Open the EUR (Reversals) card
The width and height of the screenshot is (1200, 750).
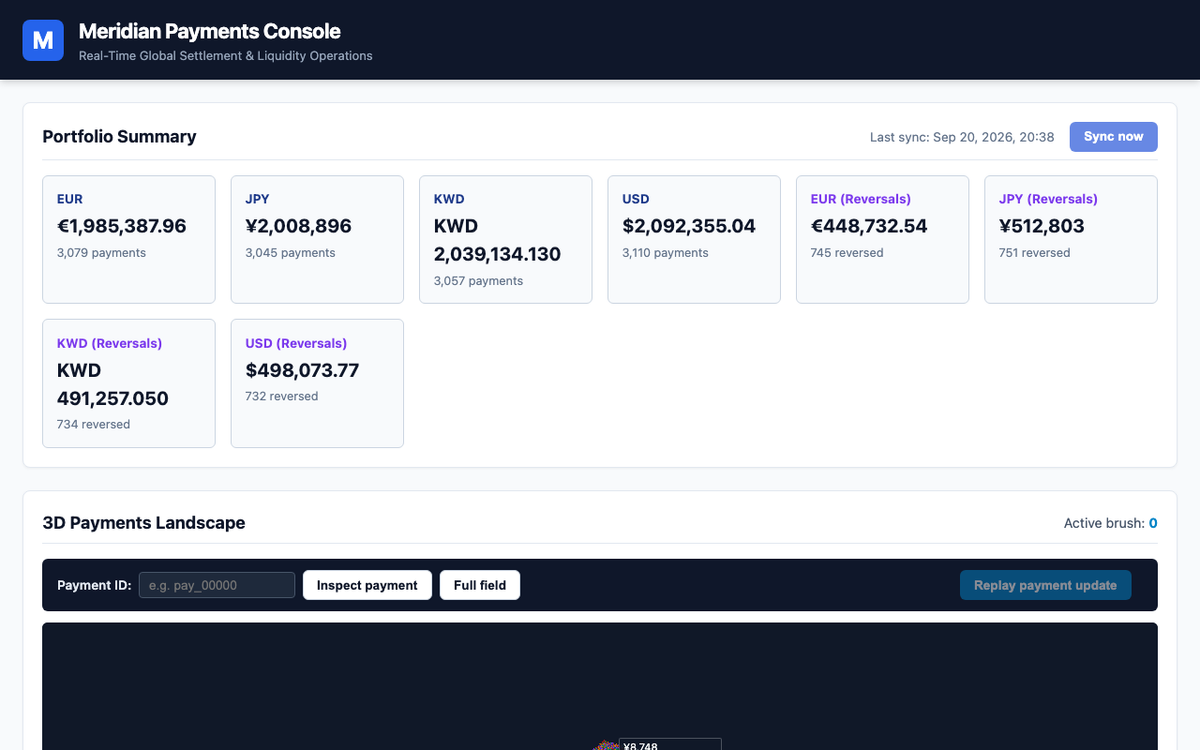pyautogui.click(x=882, y=240)
